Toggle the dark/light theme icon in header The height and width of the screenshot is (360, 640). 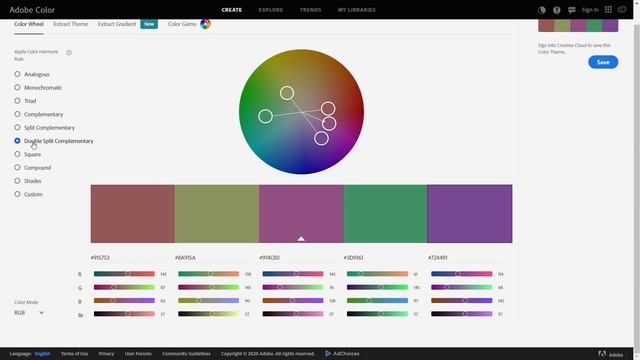[542, 10]
